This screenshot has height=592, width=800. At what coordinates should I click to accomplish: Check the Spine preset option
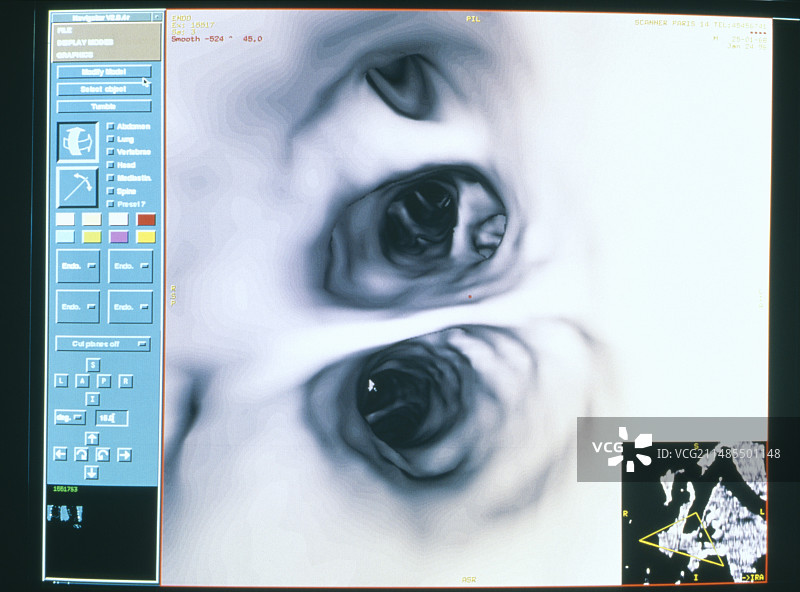coord(110,190)
